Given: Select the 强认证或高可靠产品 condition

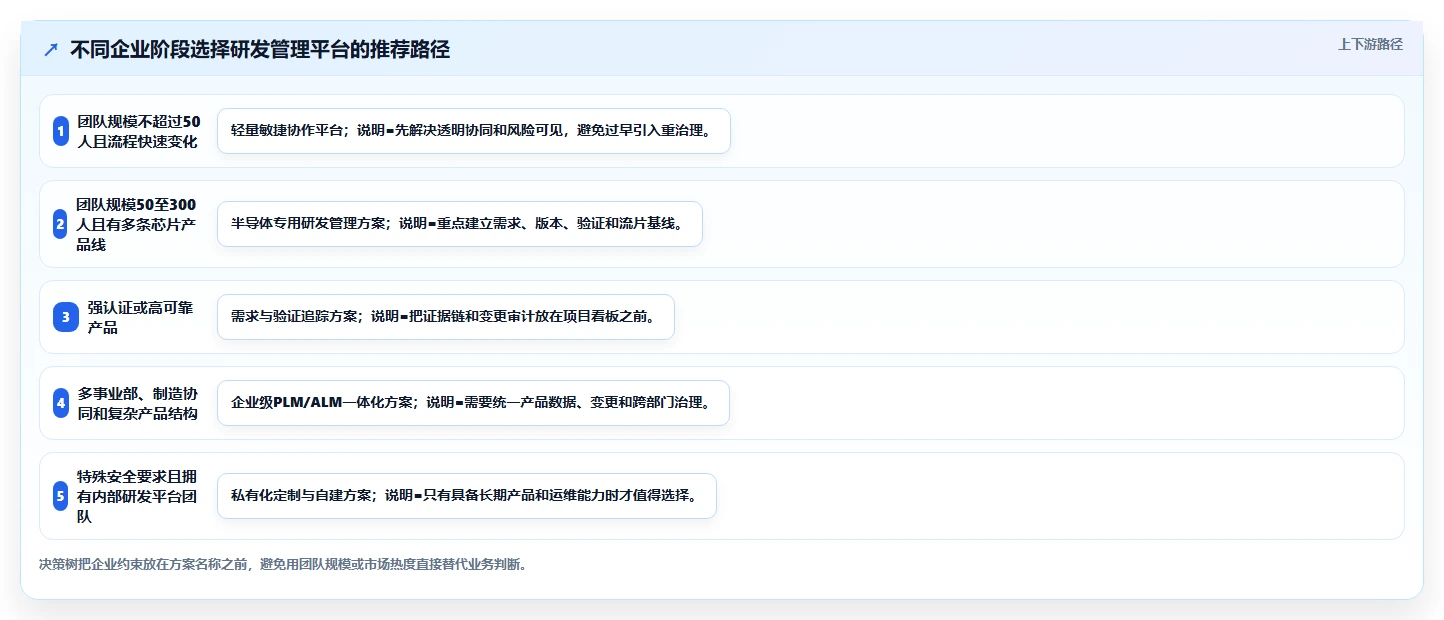Looking at the screenshot, I should point(140,317).
